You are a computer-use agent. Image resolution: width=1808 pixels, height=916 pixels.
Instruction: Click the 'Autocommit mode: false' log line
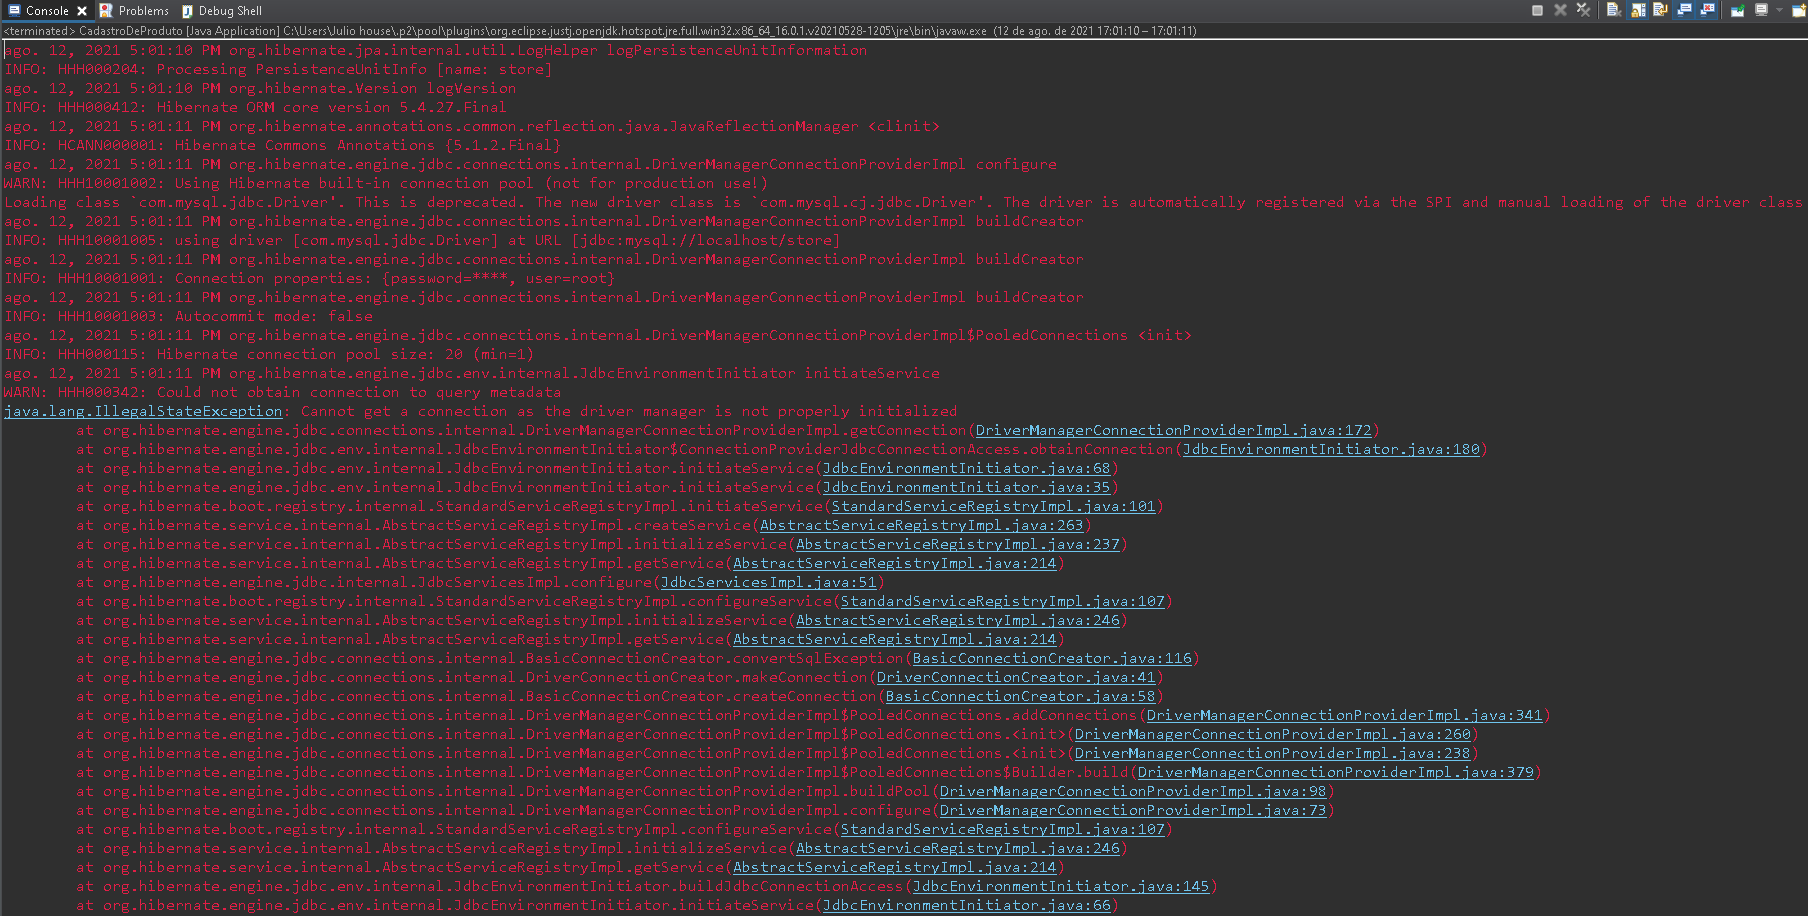[x=188, y=316]
